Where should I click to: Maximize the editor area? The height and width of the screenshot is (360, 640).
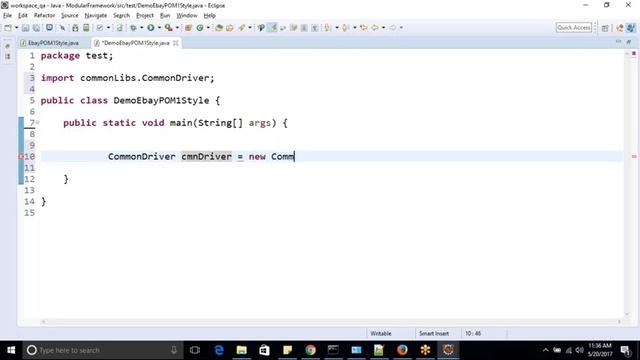tap(629, 42)
